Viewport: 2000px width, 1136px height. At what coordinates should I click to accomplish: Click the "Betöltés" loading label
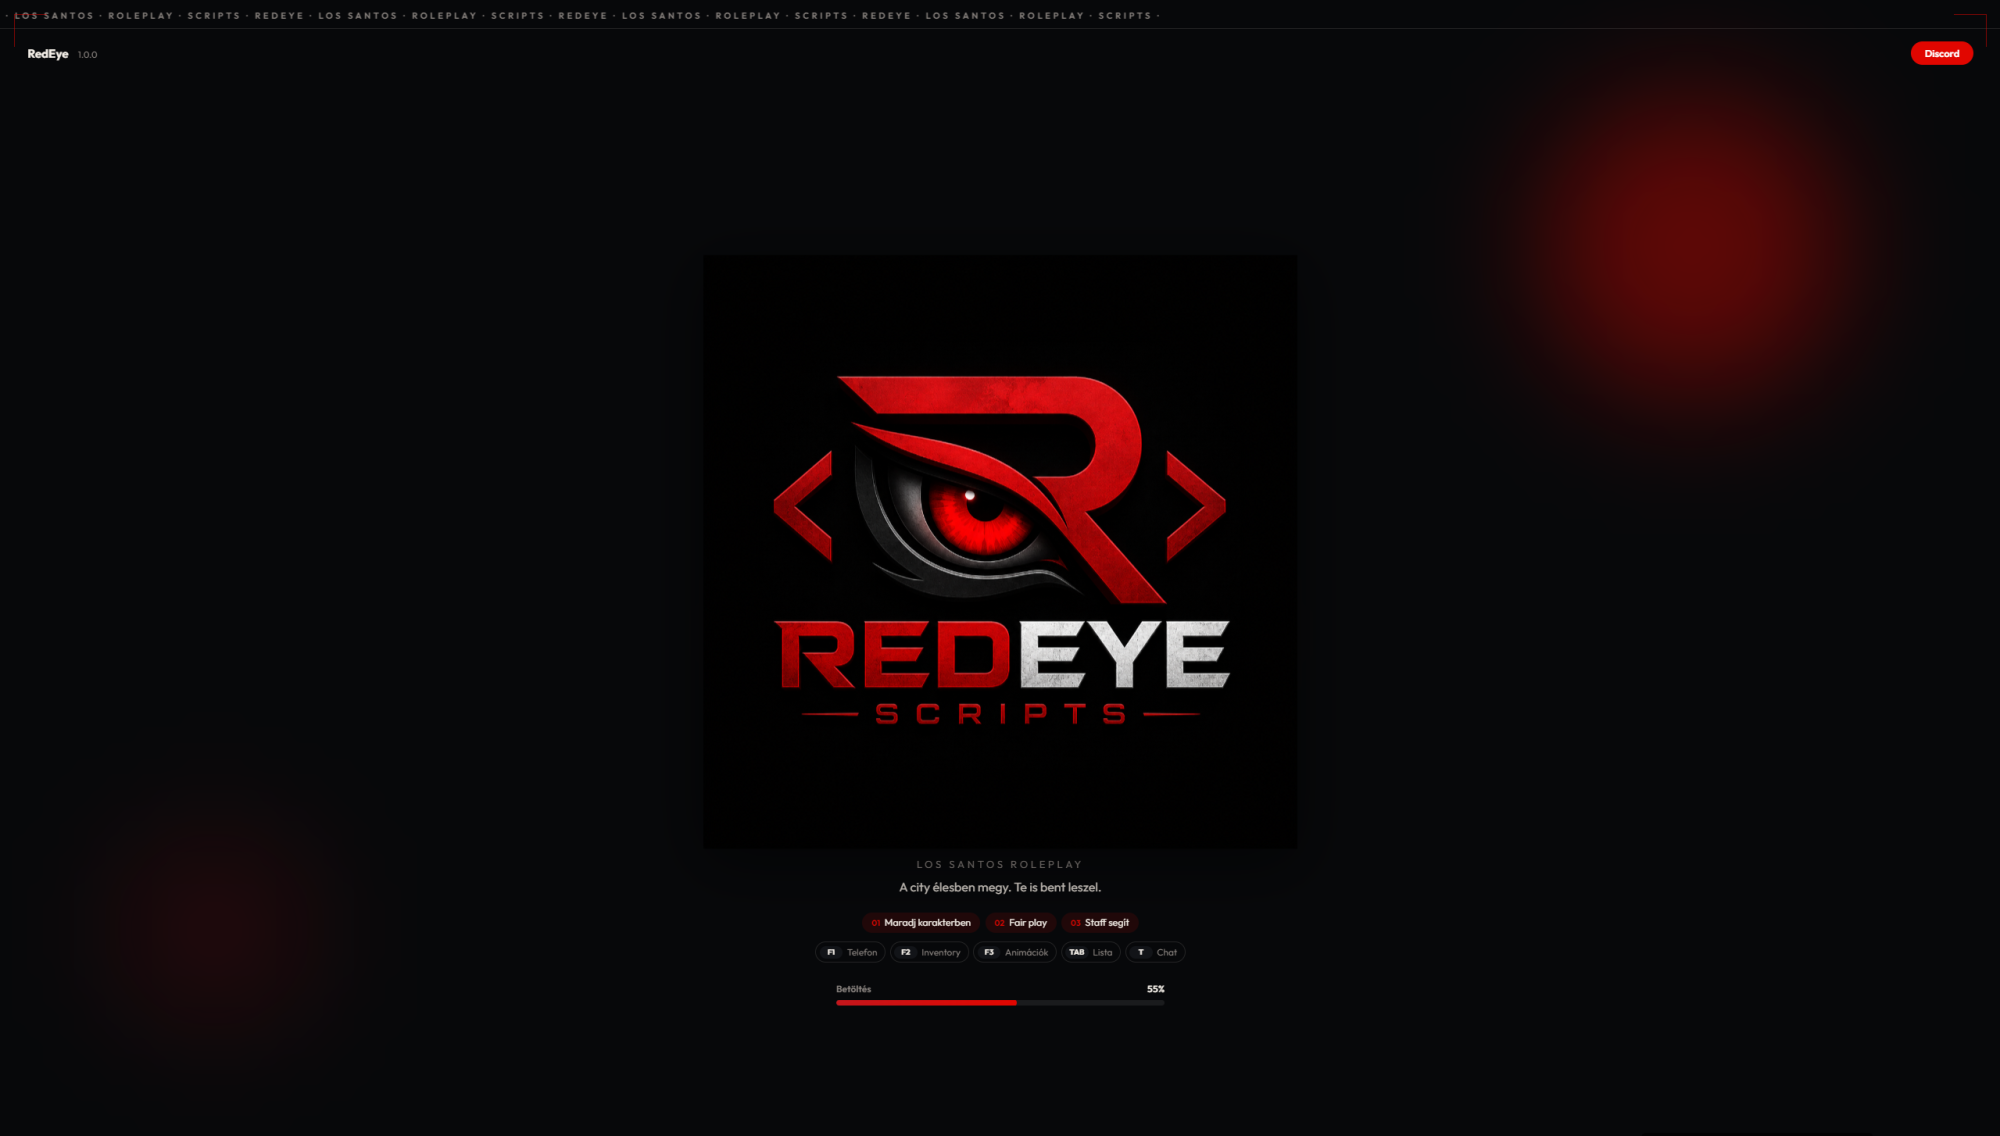pos(854,989)
